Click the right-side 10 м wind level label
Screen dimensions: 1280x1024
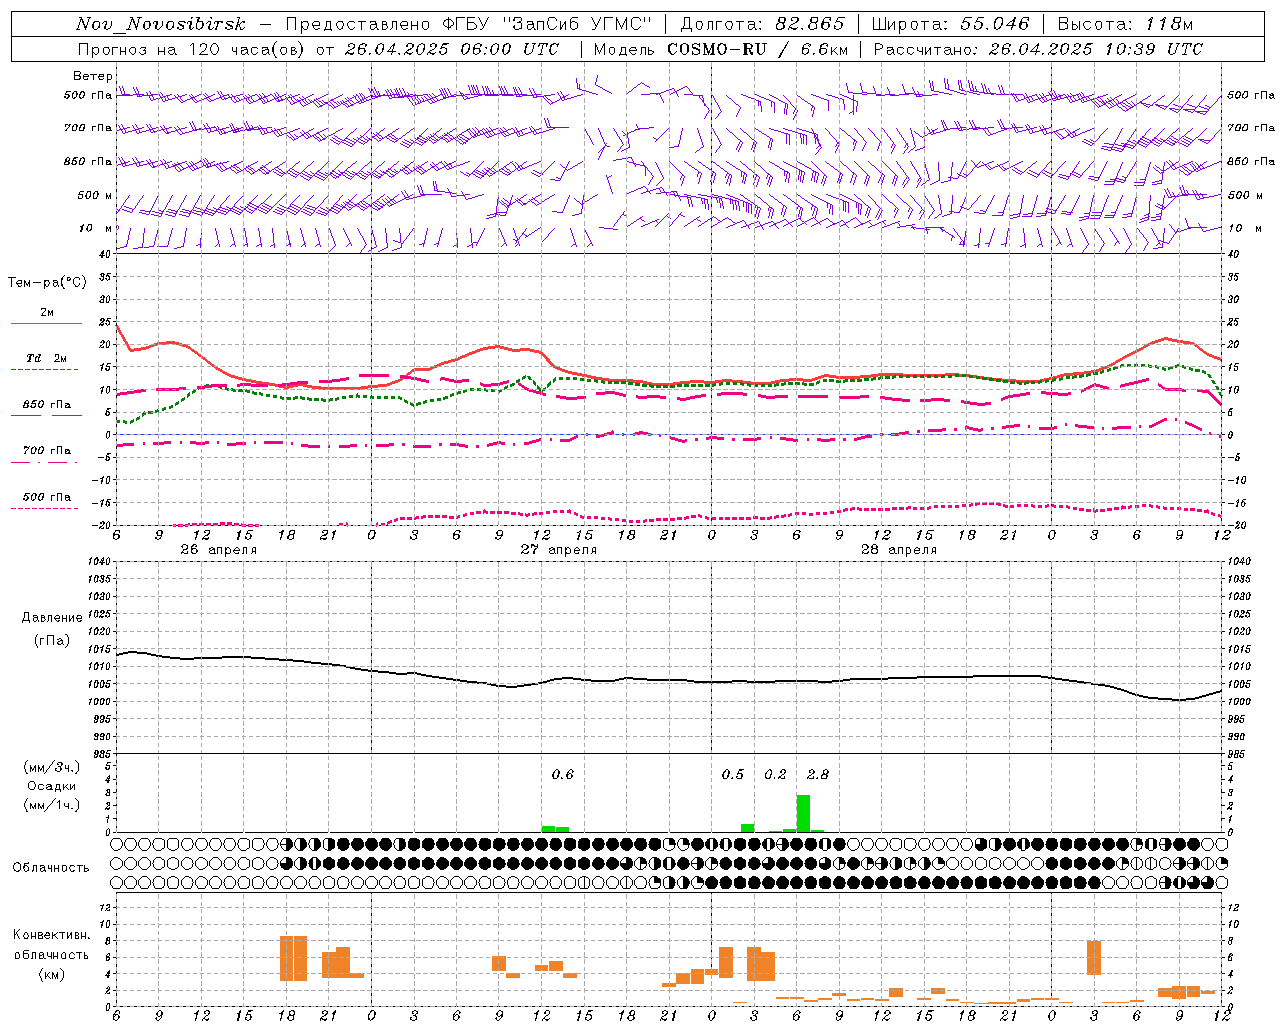pos(1244,228)
